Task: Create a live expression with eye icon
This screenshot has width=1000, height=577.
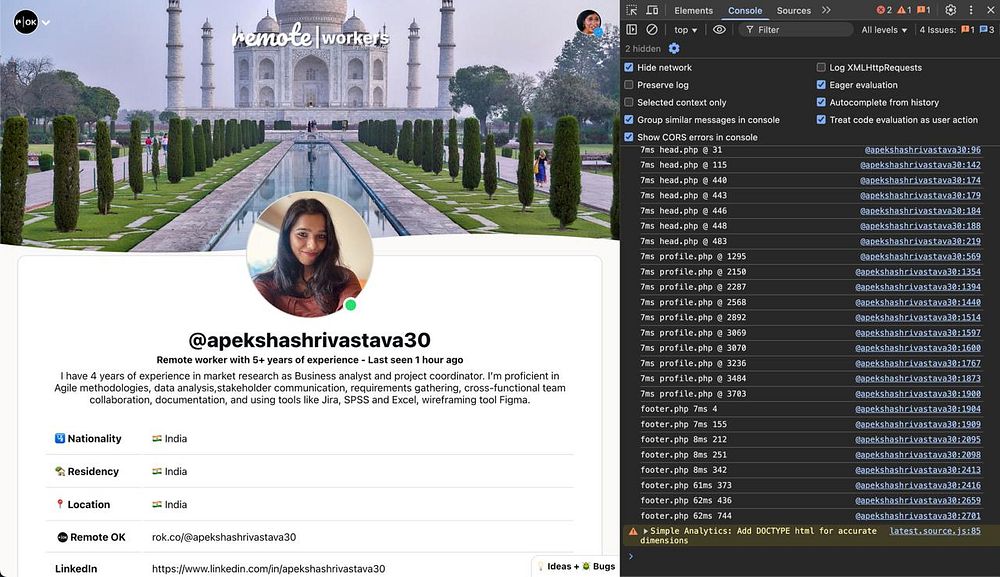Action: (x=719, y=30)
